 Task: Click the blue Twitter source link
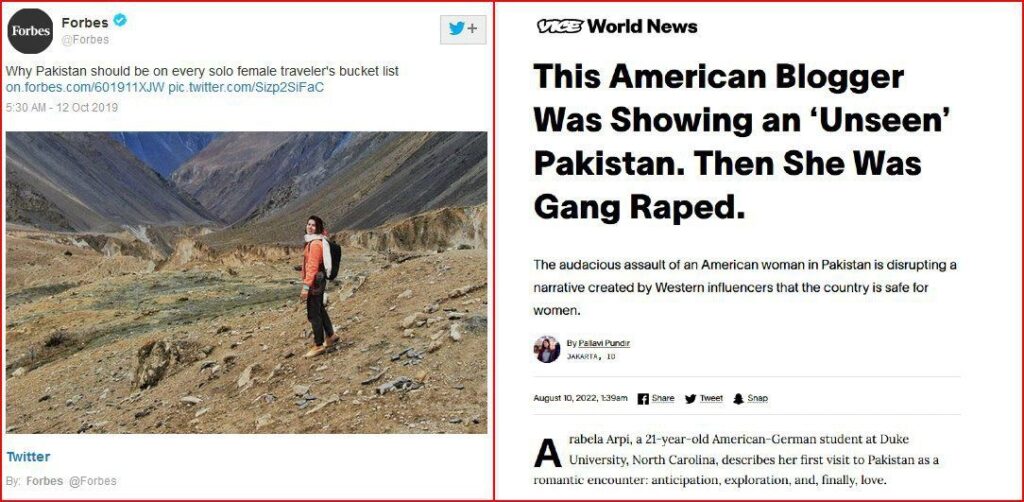[28, 457]
